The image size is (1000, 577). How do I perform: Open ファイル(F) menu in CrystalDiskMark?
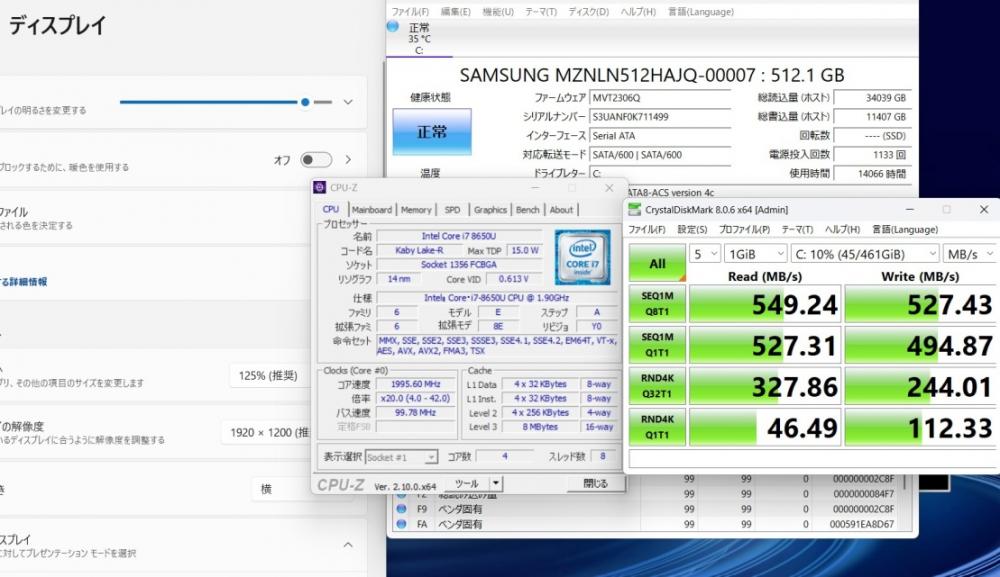[x=647, y=230]
